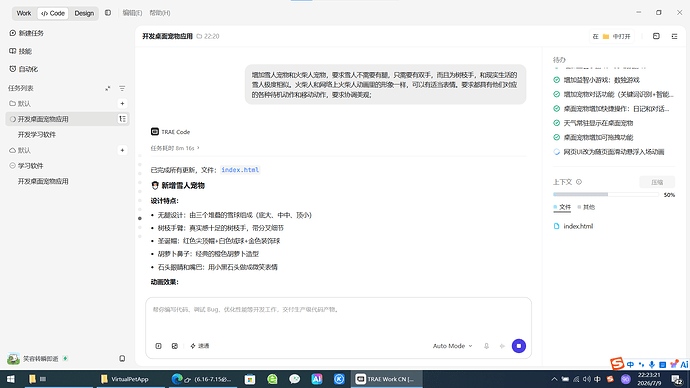Image resolution: width=690 pixels, height=388 pixels.
Task: Click the add-context icon in input box
Action: [x=158, y=346]
